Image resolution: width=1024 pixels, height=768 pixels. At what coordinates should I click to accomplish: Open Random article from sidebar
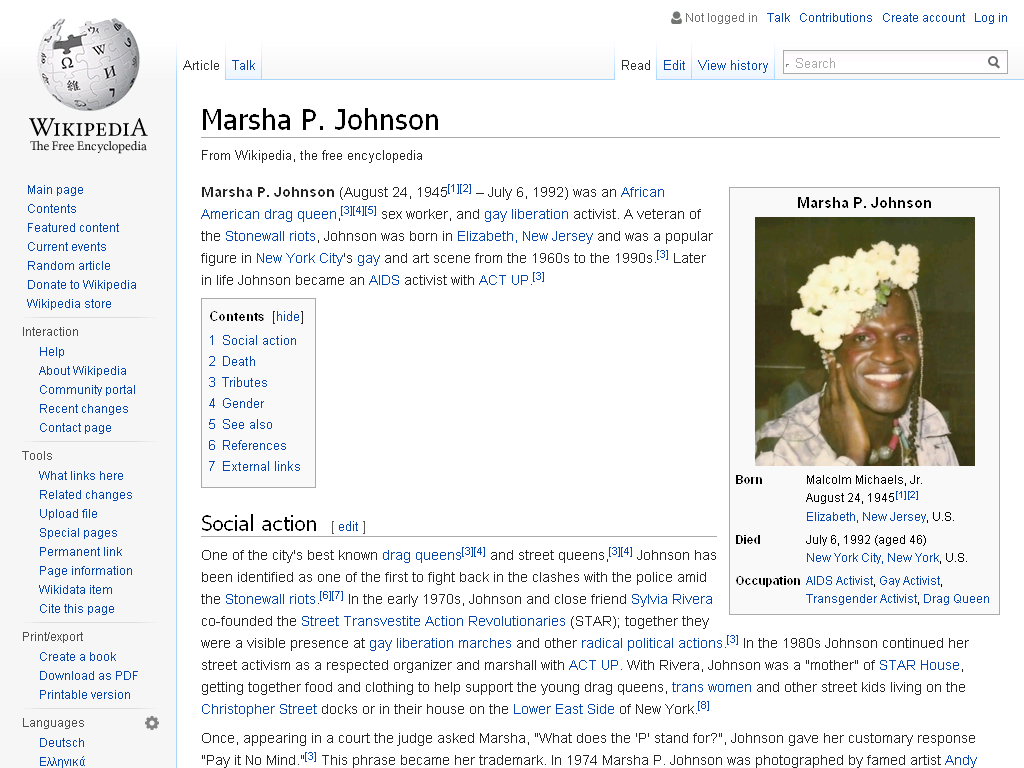(x=69, y=266)
